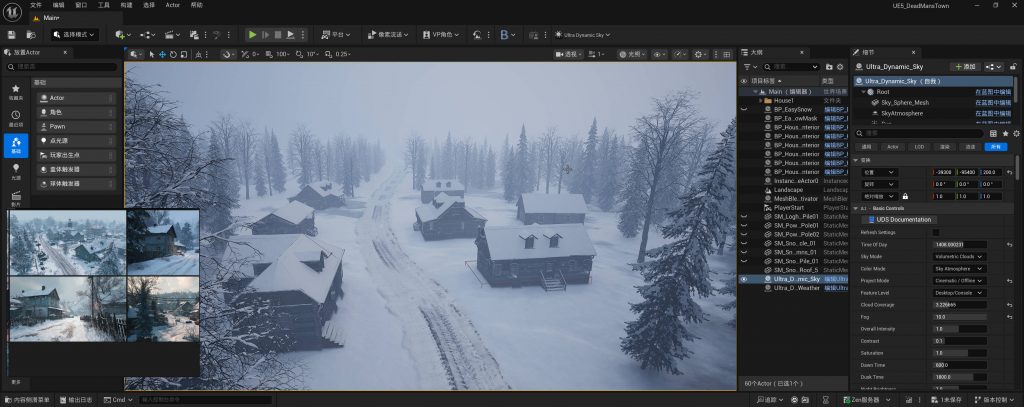Open the Lights (光源) category icon

tap(16, 172)
